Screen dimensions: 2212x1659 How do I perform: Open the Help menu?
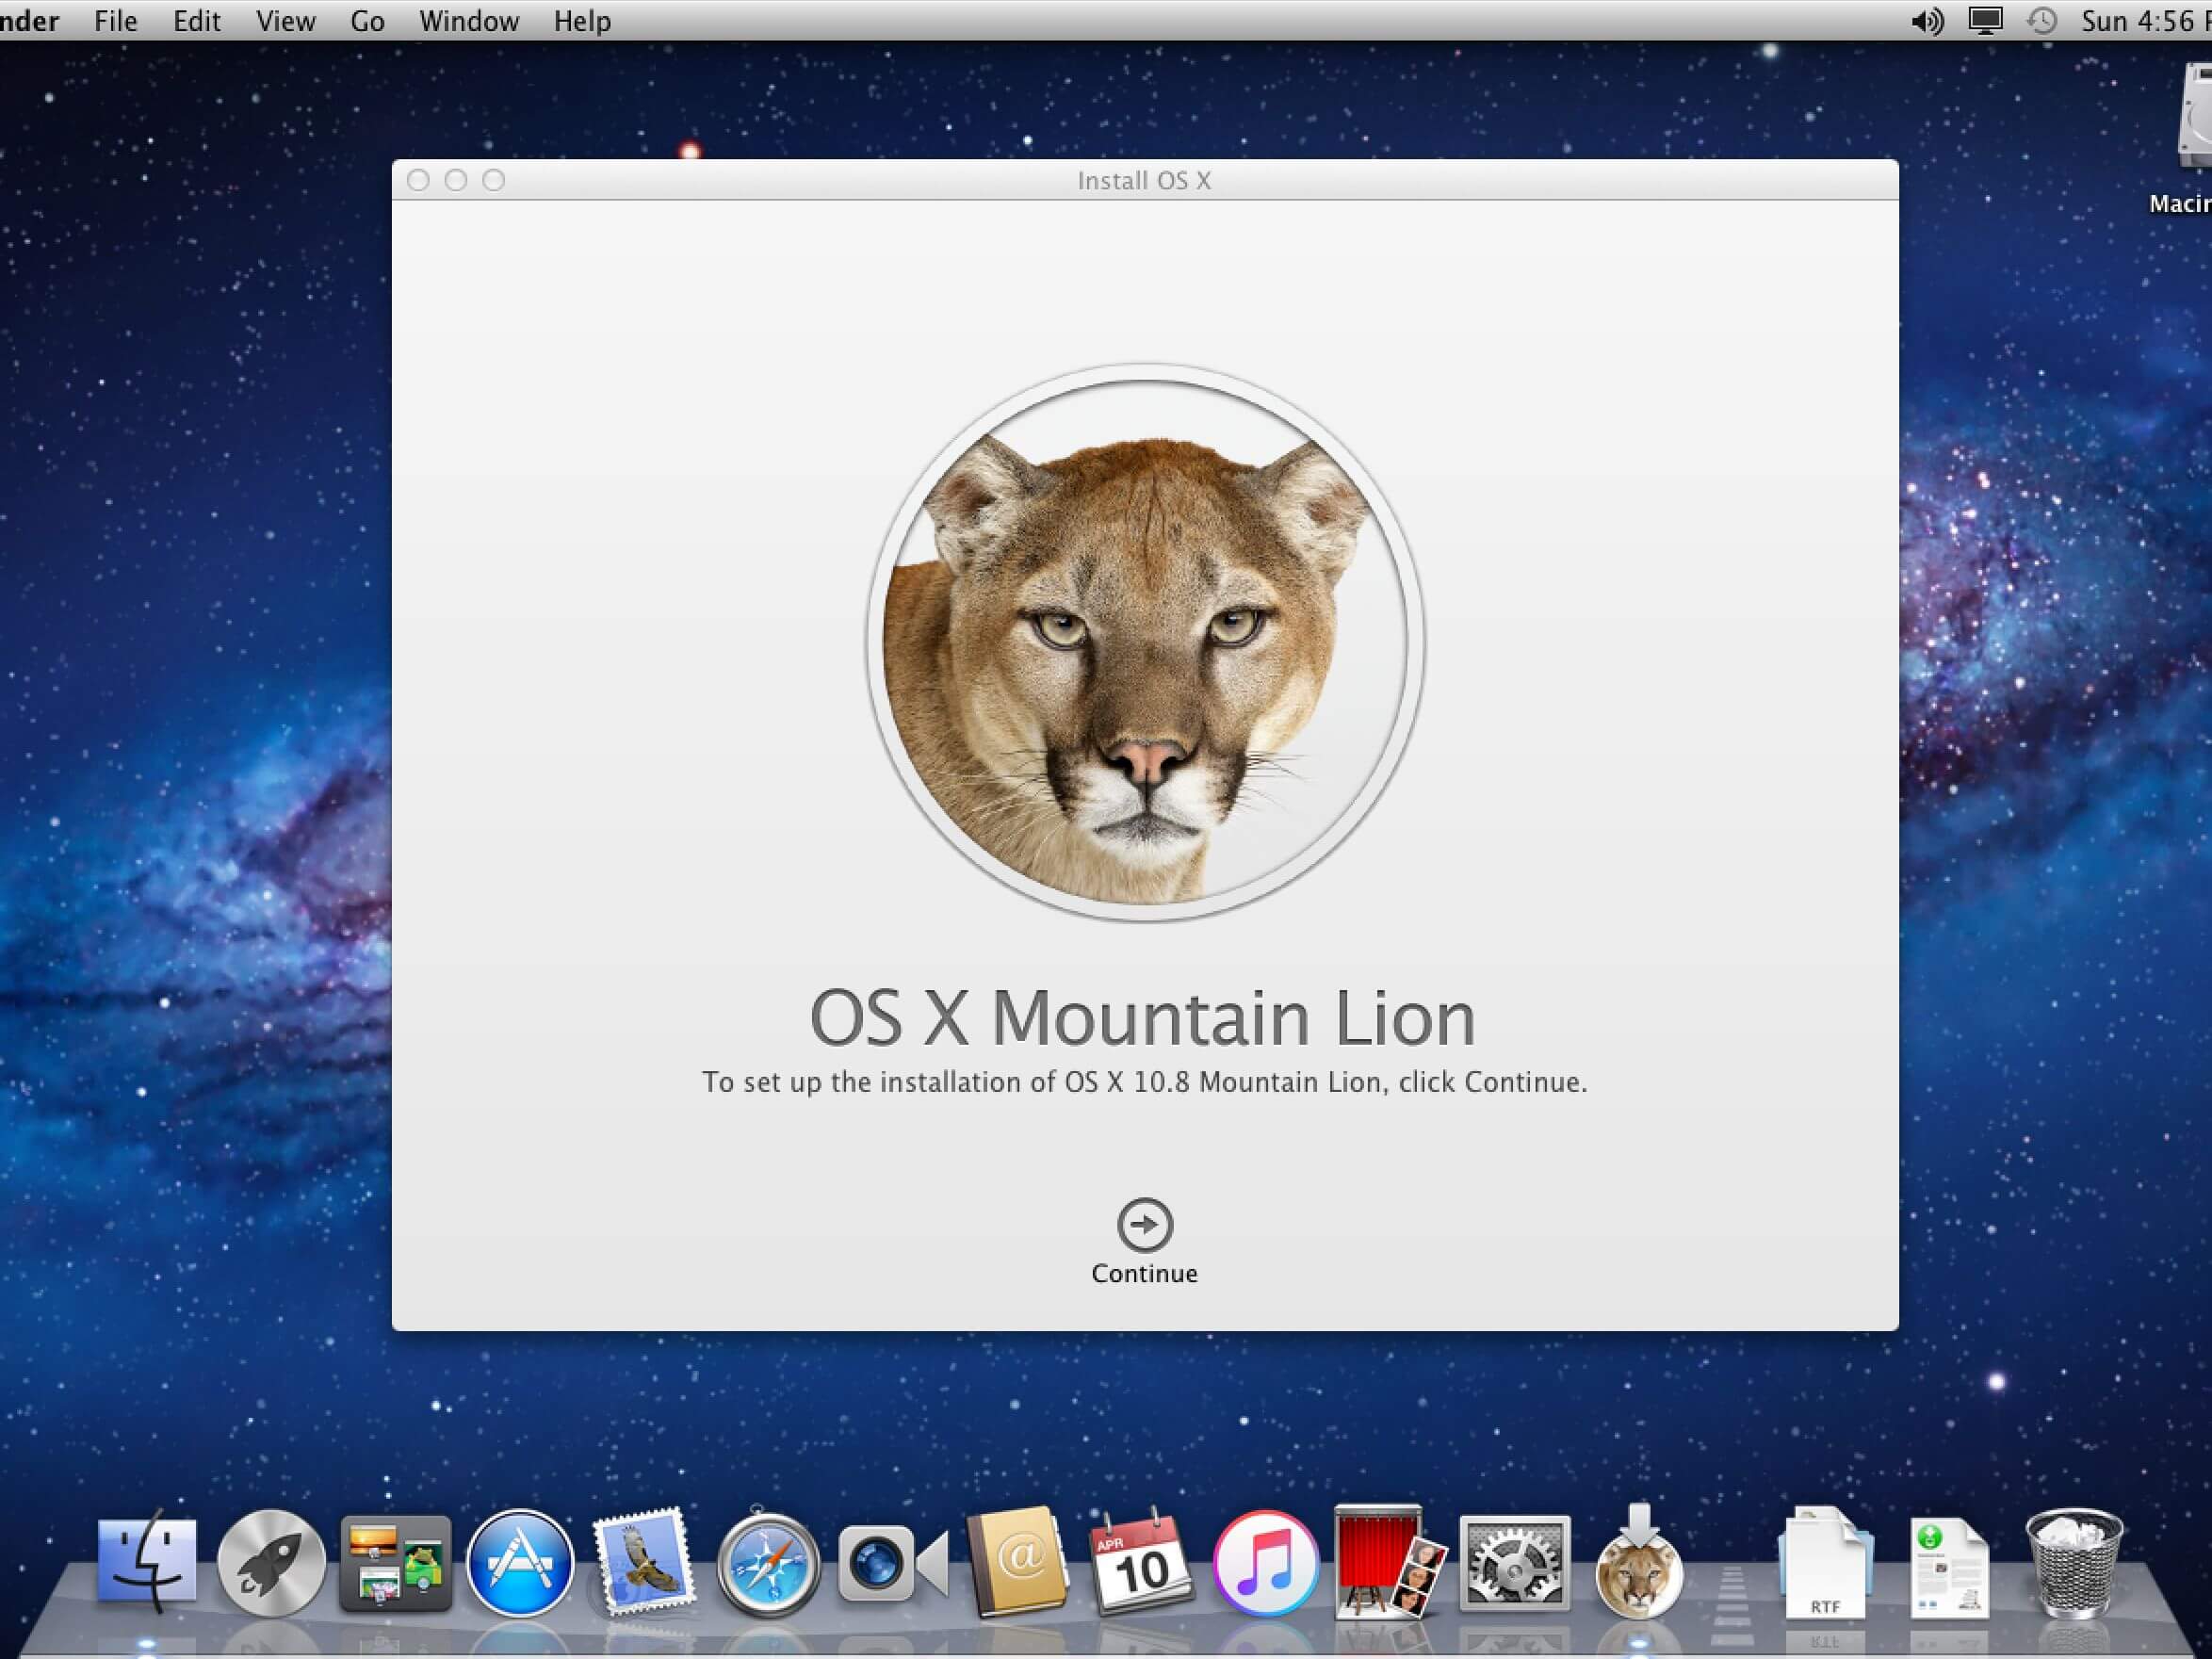coord(582,21)
